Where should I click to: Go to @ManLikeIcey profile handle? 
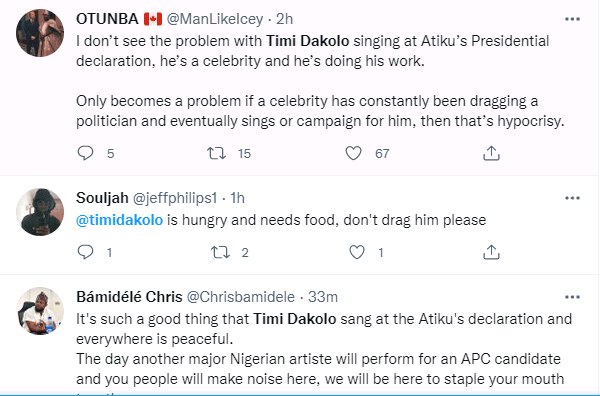(x=215, y=19)
